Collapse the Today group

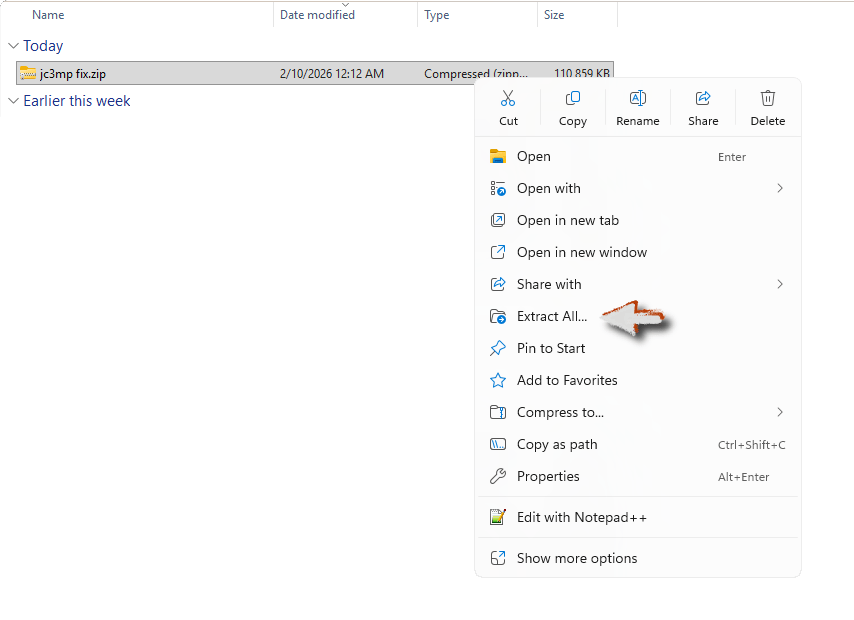click(13, 46)
